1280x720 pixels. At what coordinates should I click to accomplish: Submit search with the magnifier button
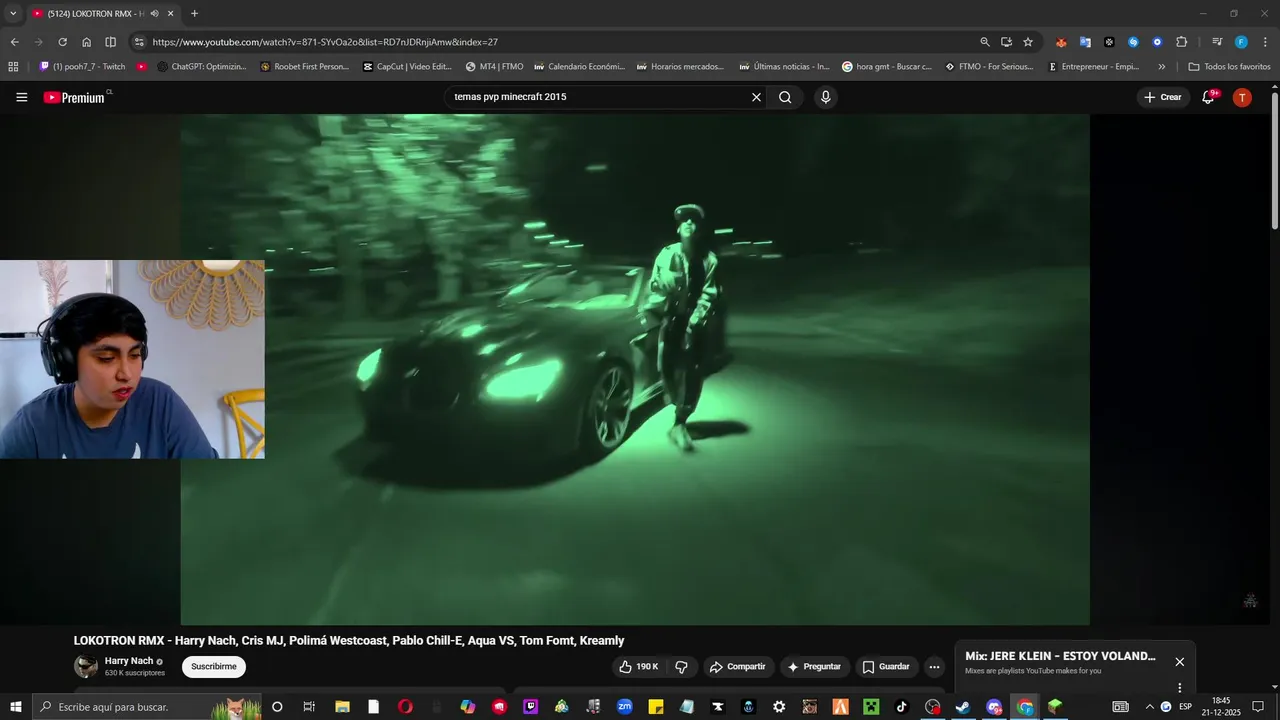coord(785,97)
